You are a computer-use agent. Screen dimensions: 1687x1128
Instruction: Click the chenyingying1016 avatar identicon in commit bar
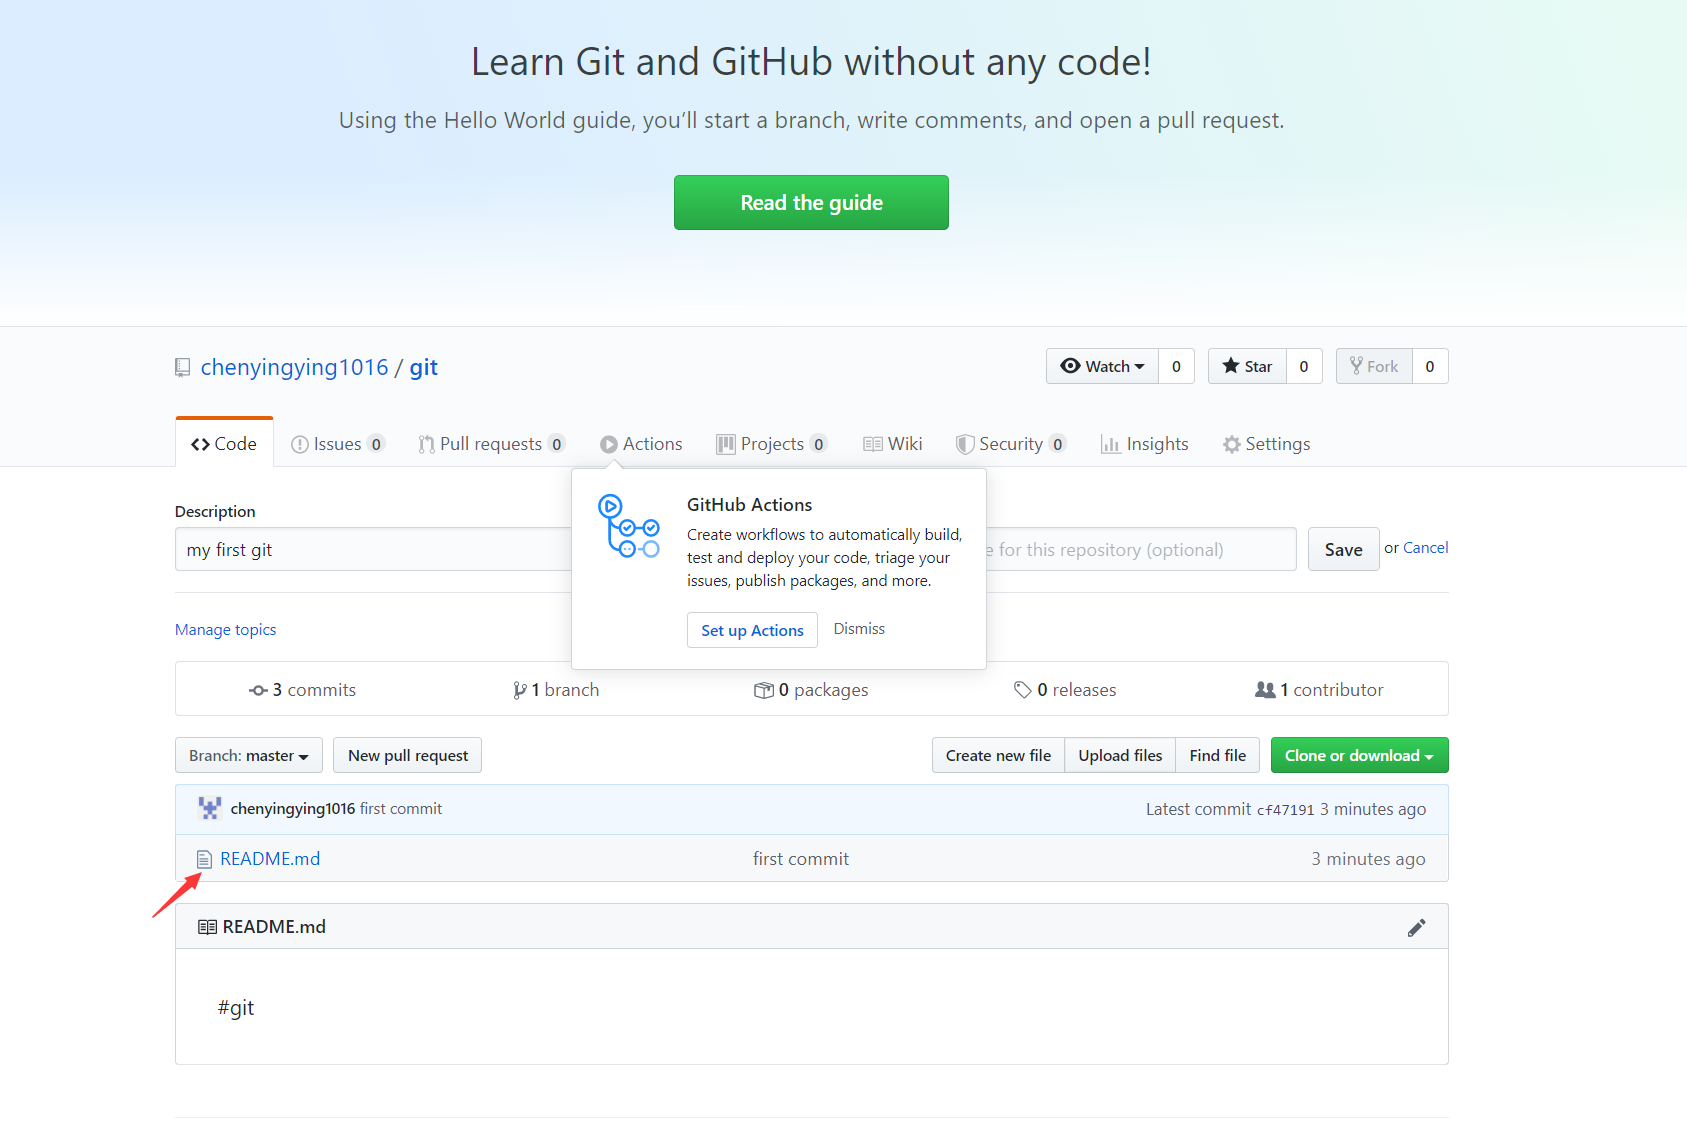click(x=210, y=808)
